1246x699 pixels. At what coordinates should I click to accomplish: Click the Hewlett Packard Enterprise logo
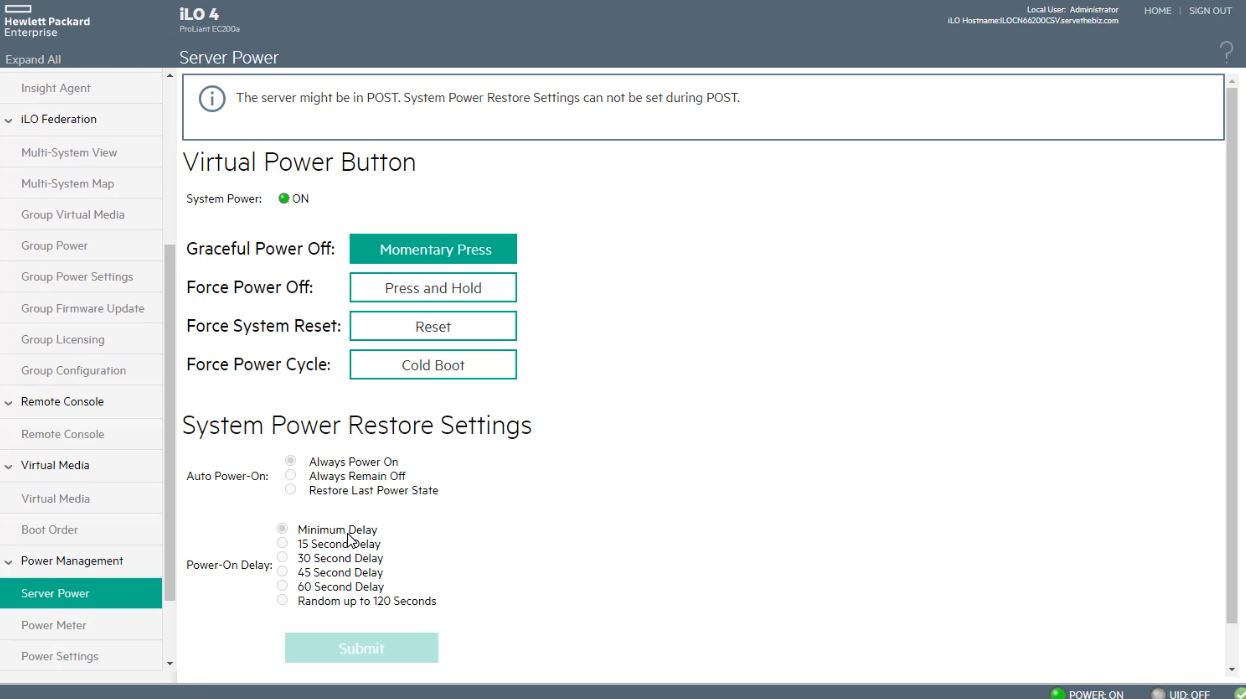tap(46, 21)
